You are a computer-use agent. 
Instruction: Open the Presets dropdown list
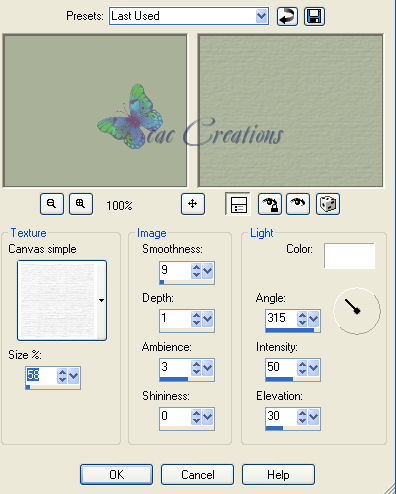pos(262,16)
